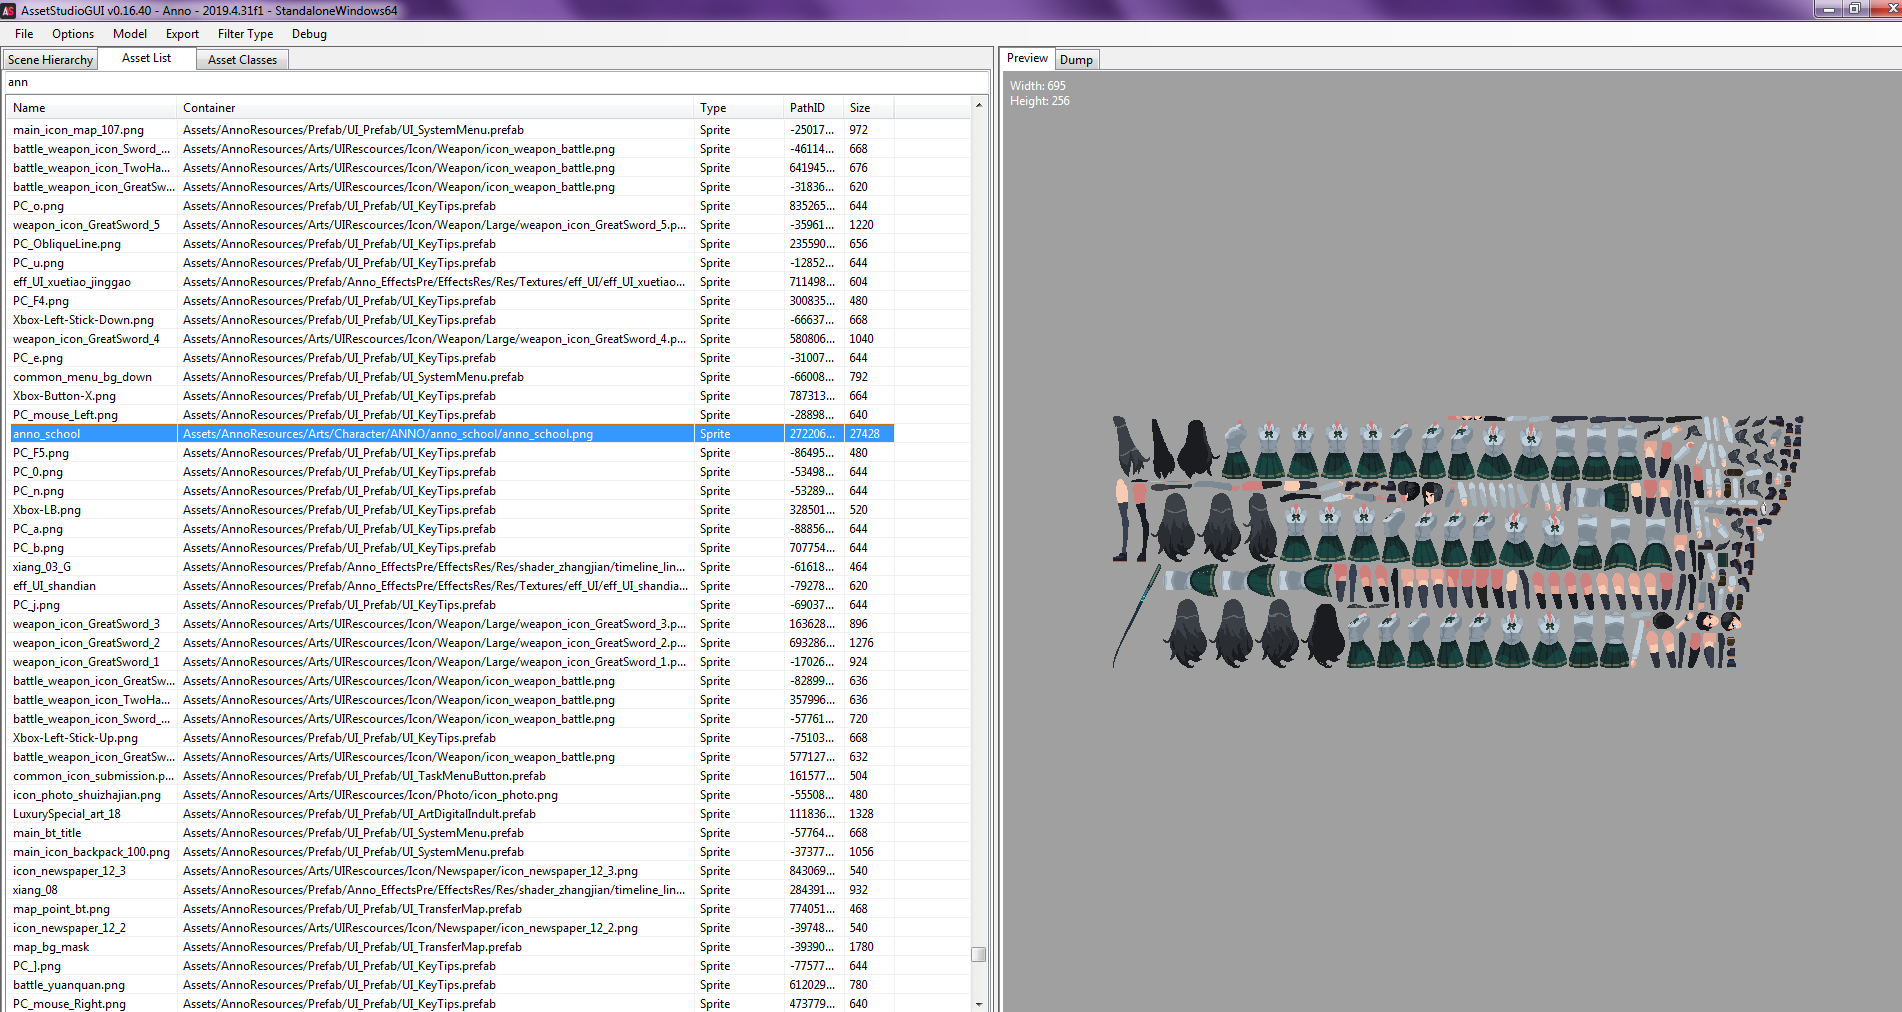The width and height of the screenshot is (1902, 1012).
Task: Open the File menu
Action: tap(24, 34)
